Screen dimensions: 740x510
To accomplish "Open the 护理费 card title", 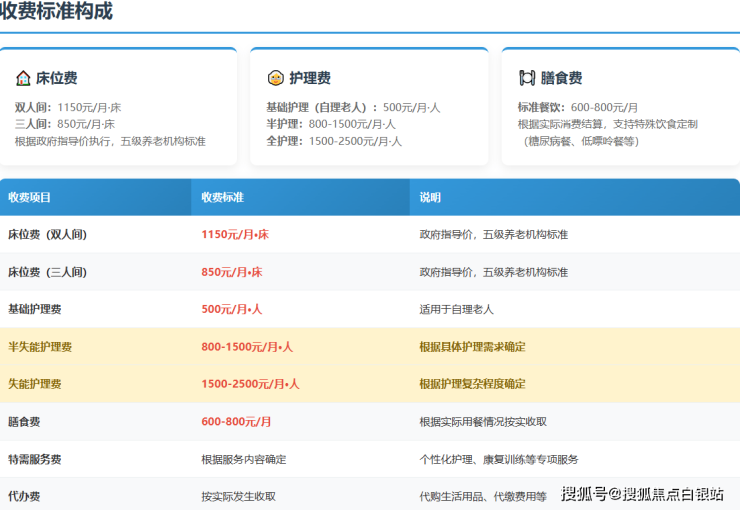I will 309,78.
